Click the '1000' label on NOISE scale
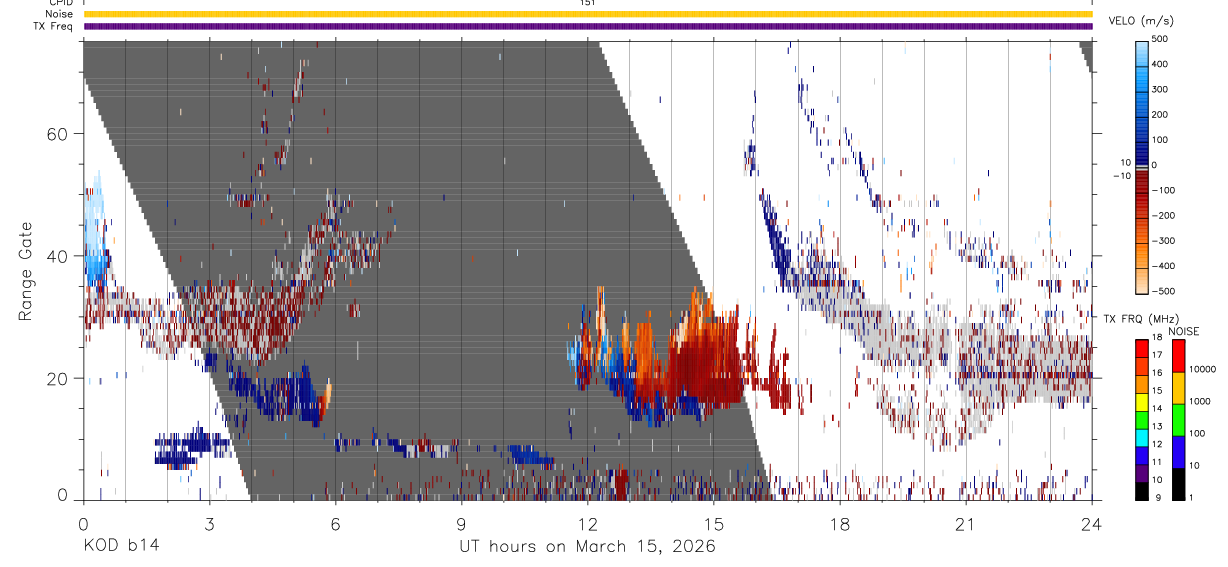The image size is (1228, 567). (1200, 402)
